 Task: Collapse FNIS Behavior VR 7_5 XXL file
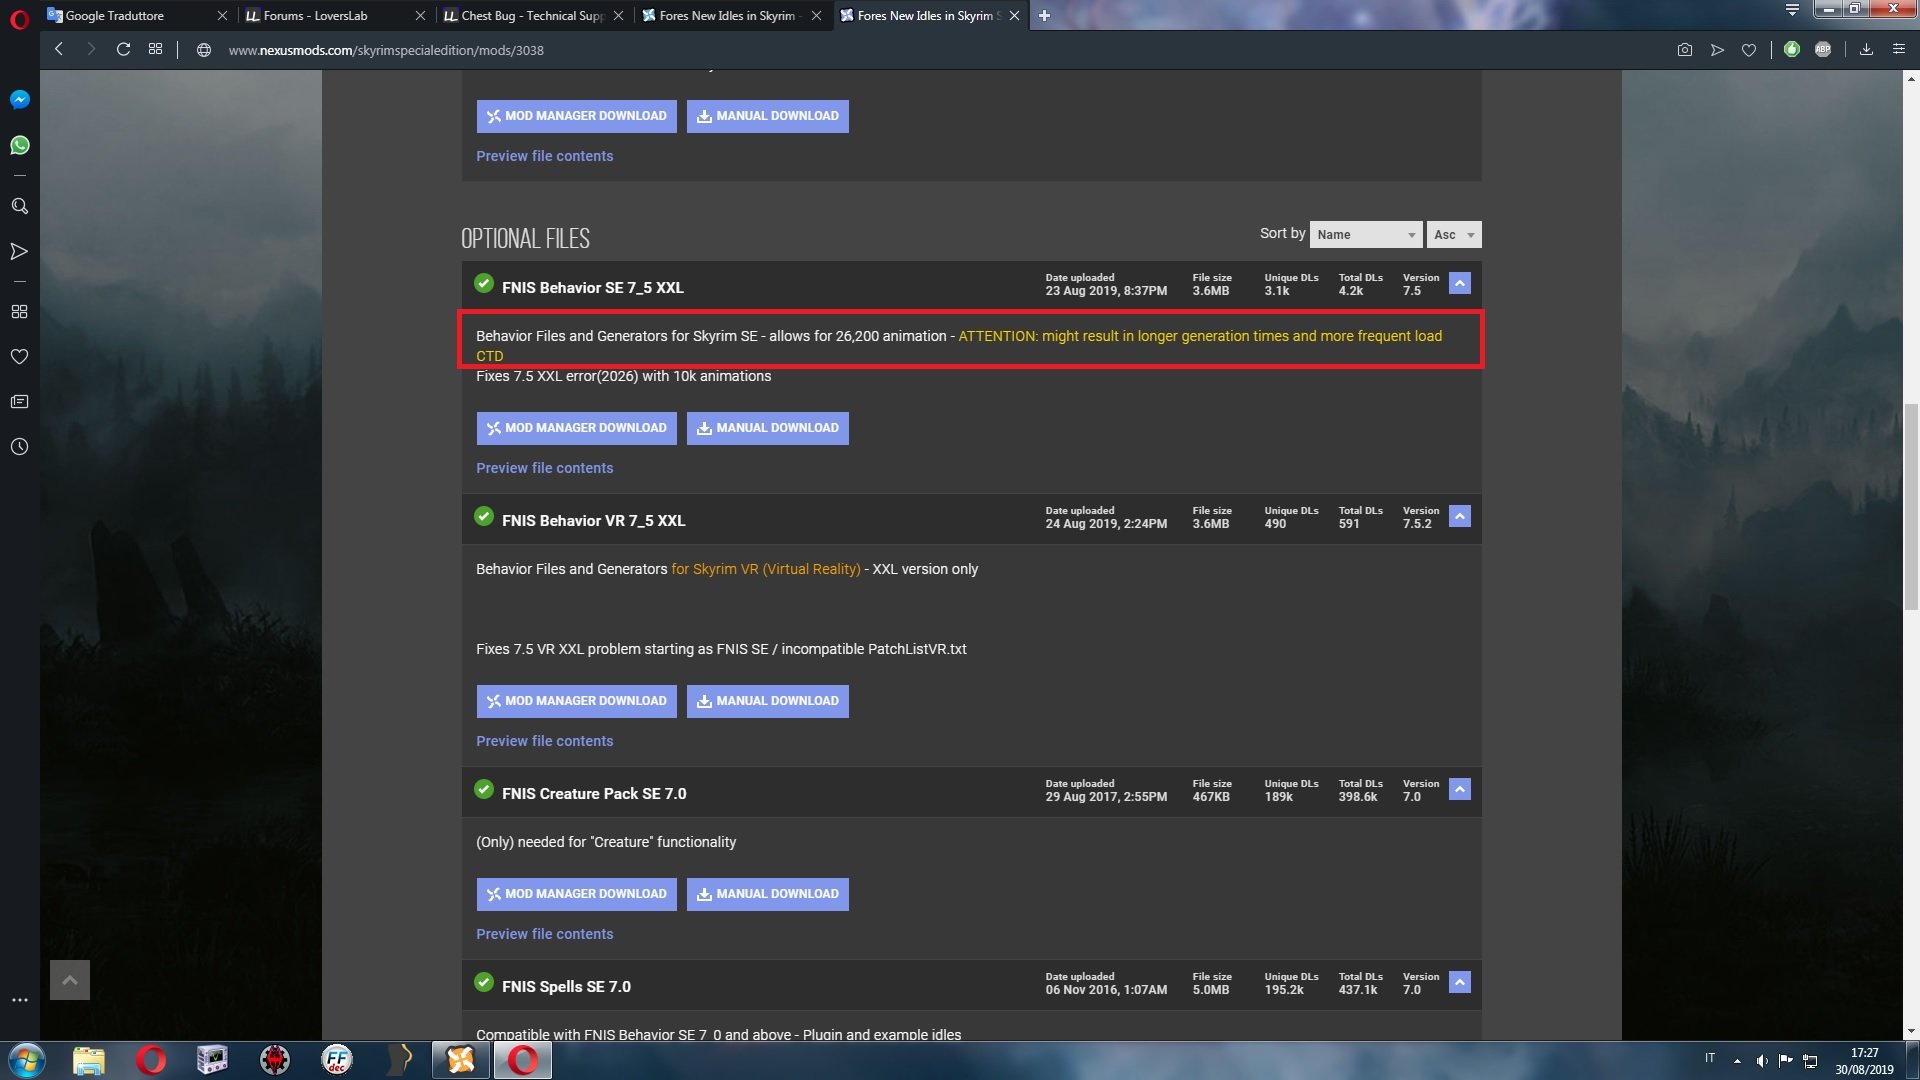[1460, 517]
